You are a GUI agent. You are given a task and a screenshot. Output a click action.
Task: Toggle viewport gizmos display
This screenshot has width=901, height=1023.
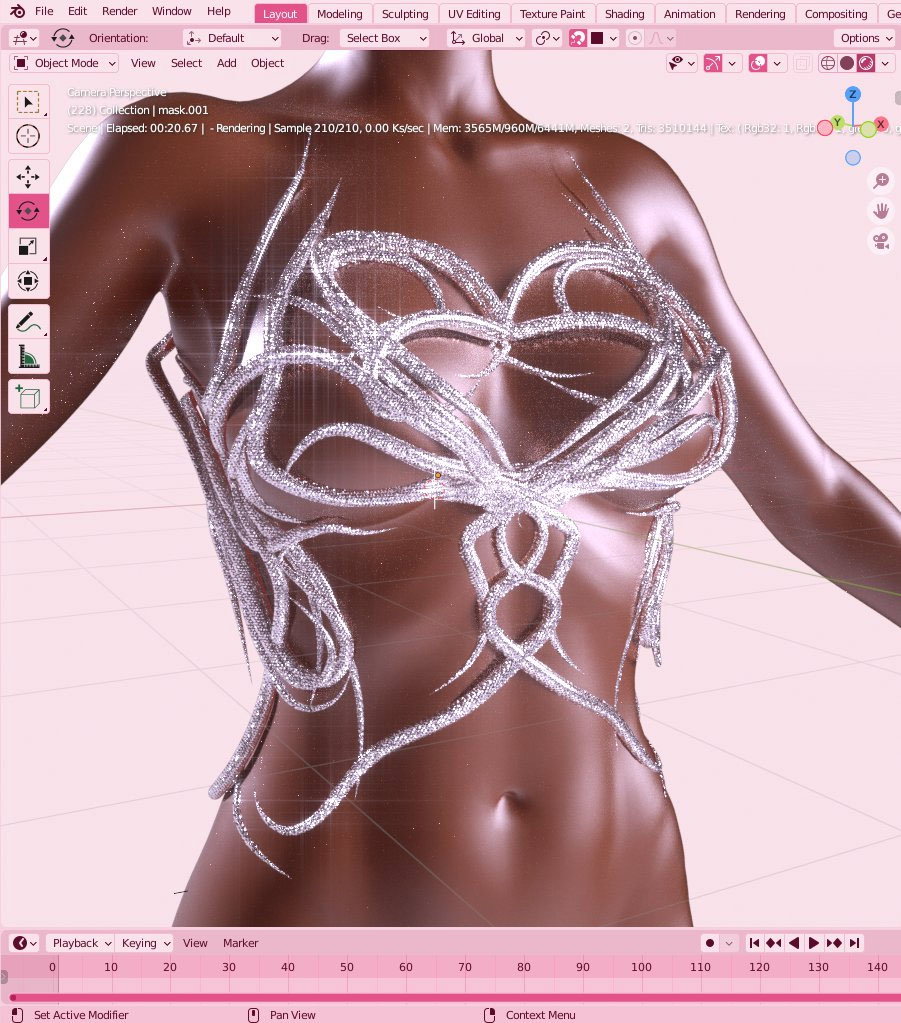(713, 63)
